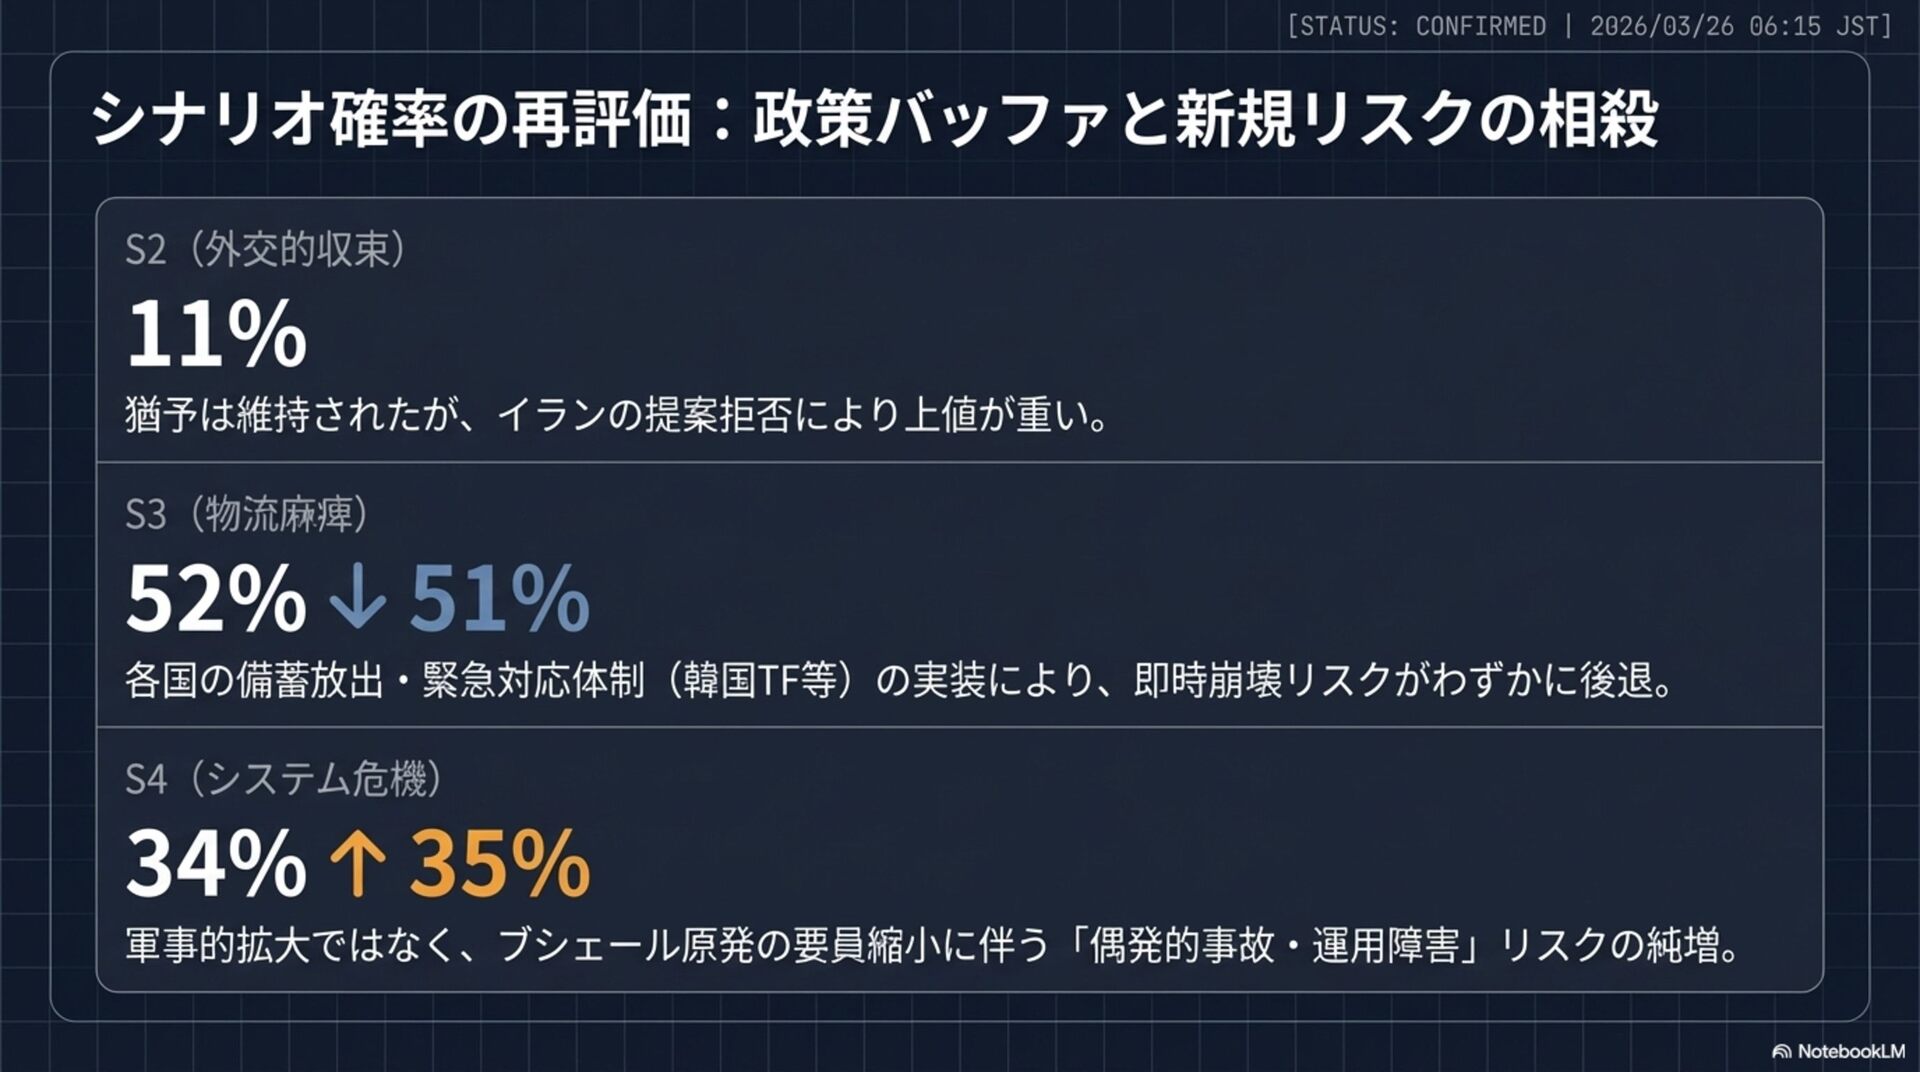Viewport: 1920px width, 1072px height.
Task: Click the S2 description about イランの提案拒否
Action: click(618, 415)
